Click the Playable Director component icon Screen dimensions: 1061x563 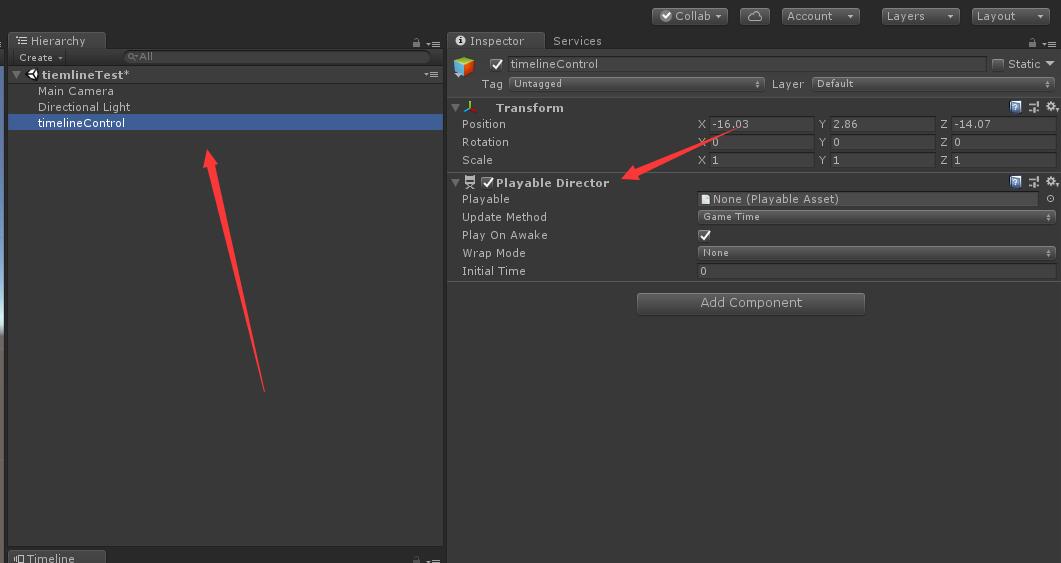click(470, 182)
